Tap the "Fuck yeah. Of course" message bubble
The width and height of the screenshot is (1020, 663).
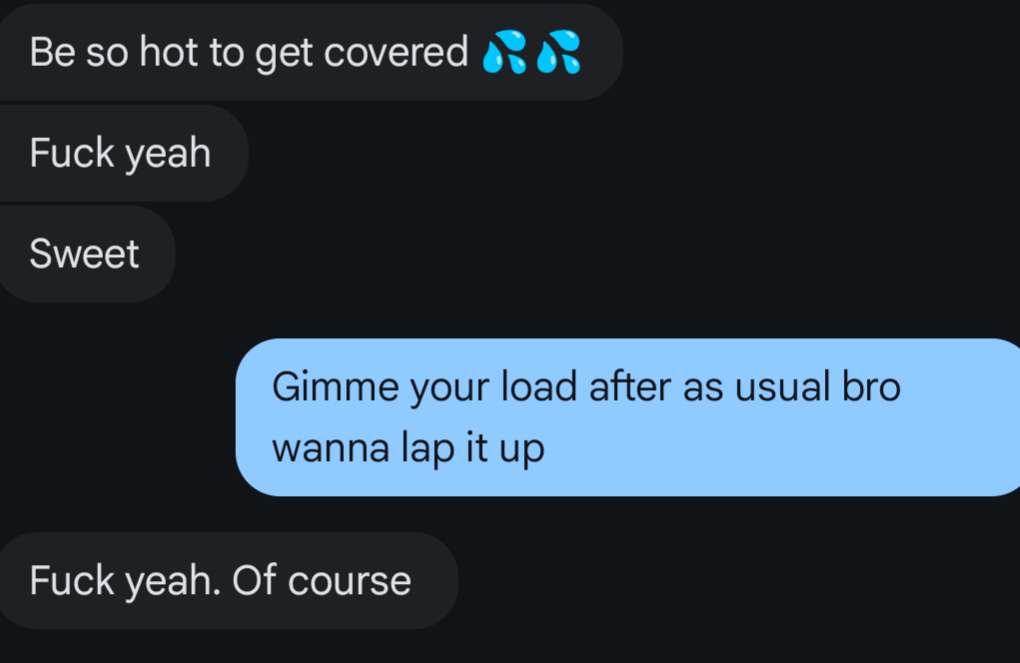click(228, 580)
